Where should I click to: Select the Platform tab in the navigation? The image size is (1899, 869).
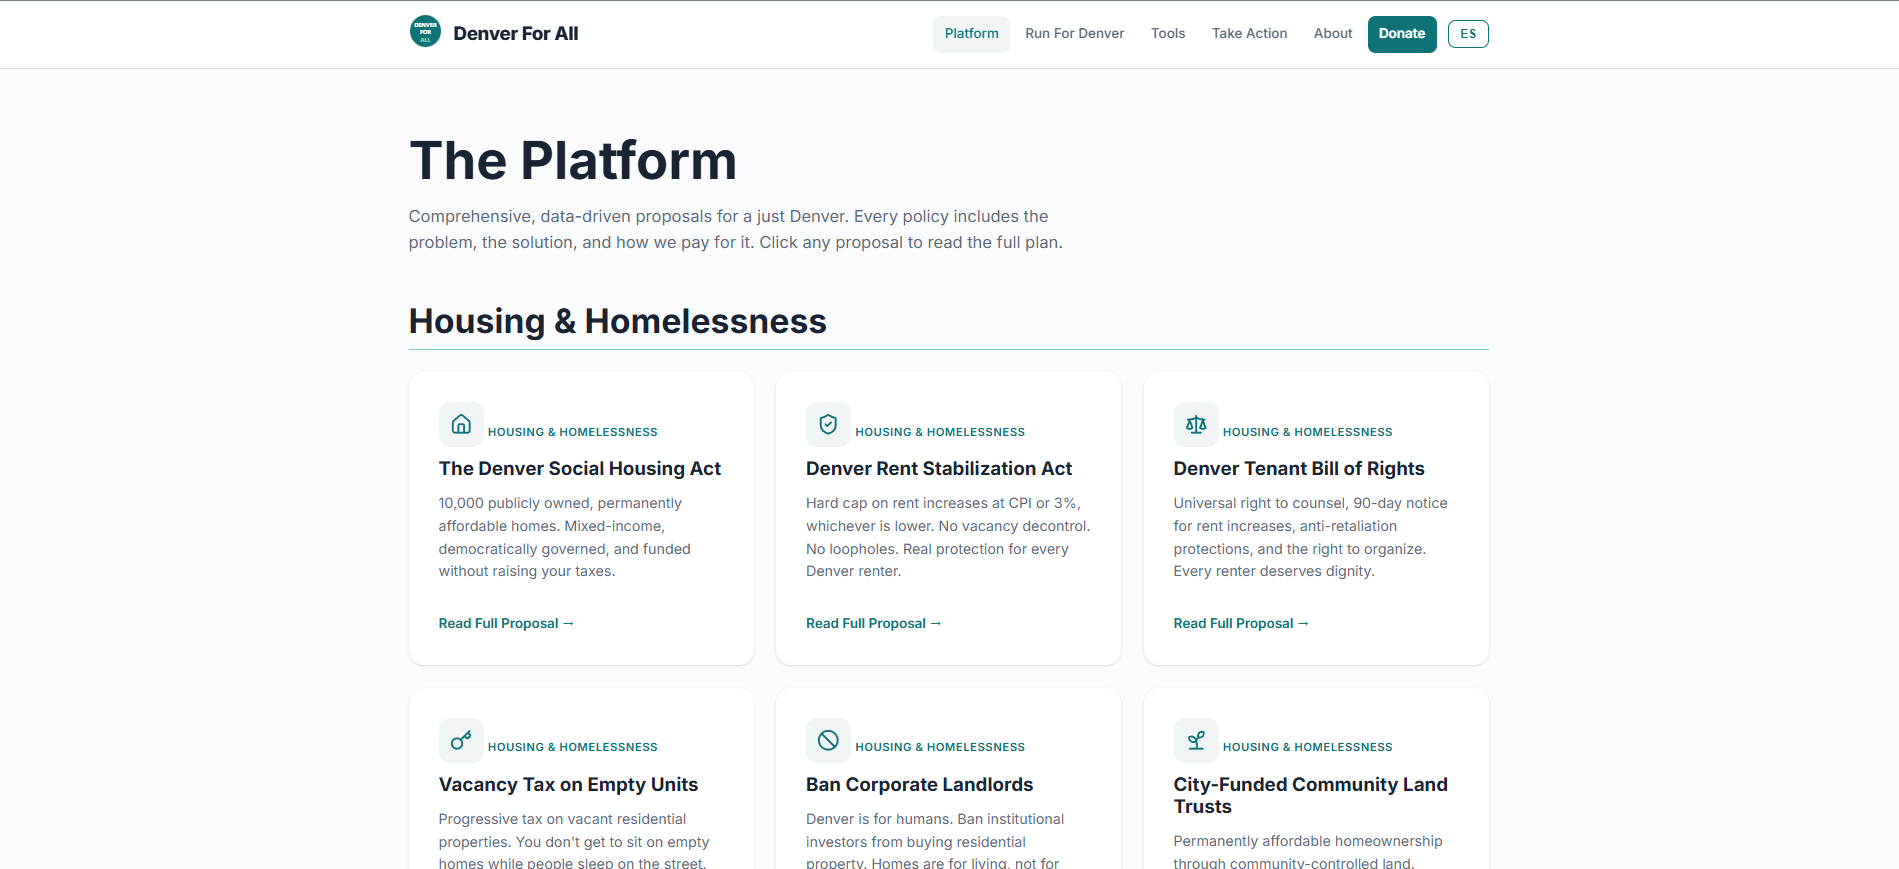coord(970,33)
